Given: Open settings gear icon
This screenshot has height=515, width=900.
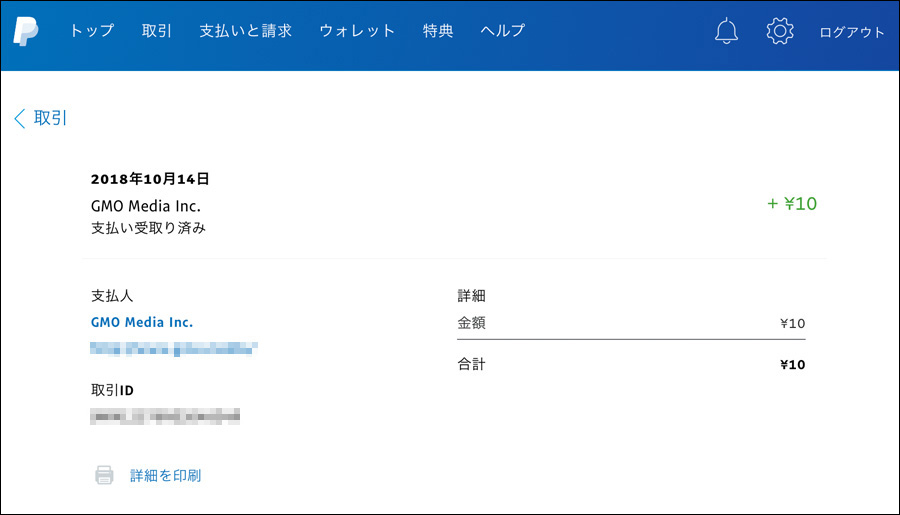Looking at the screenshot, I should [x=779, y=31].
